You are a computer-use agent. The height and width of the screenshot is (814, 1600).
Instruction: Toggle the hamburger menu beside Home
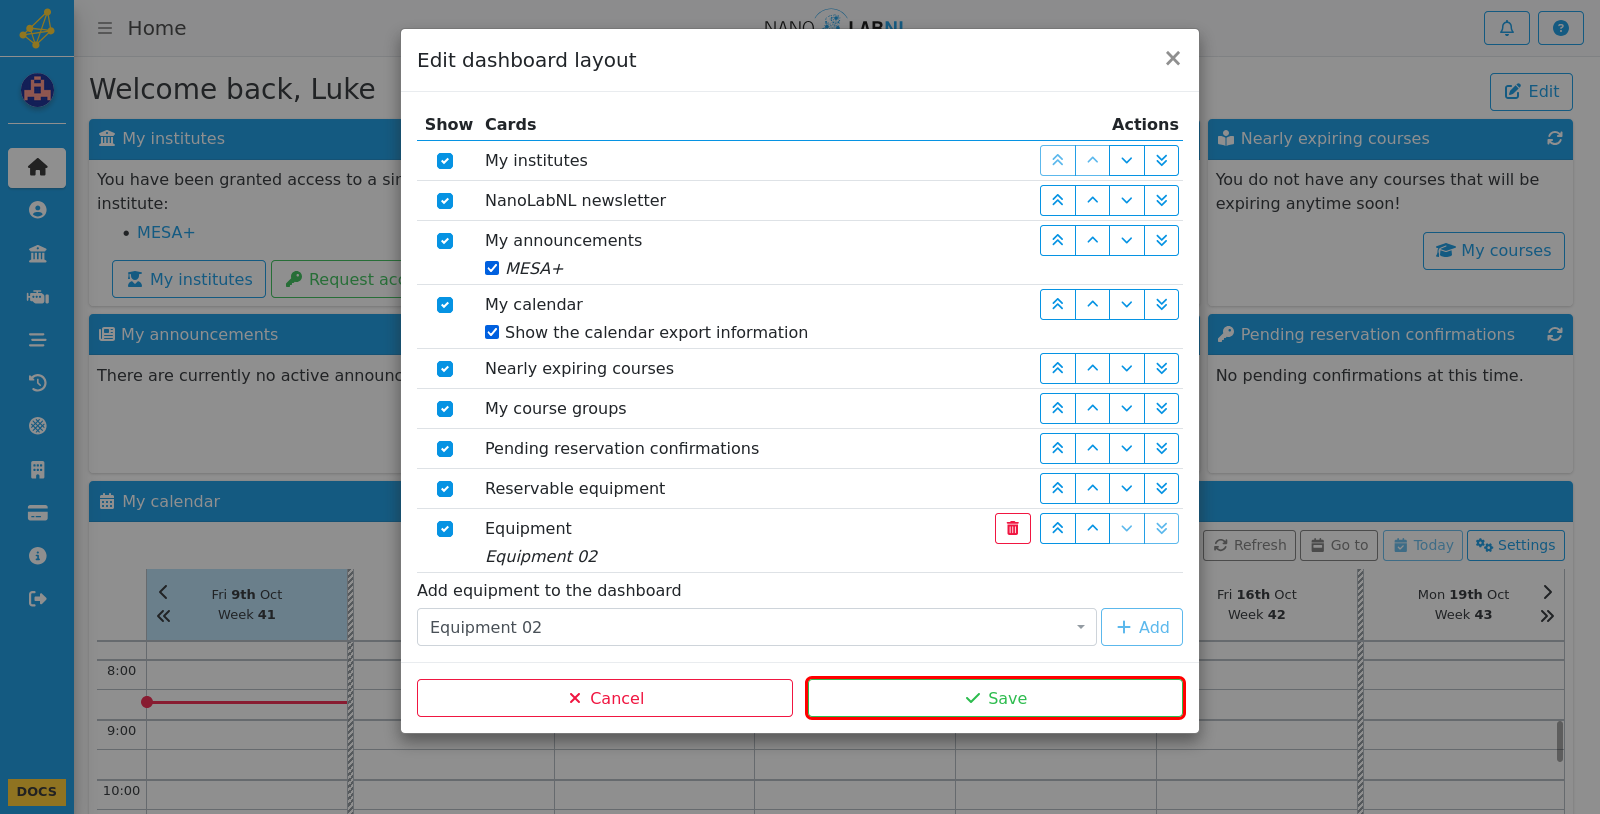(104, 28)
